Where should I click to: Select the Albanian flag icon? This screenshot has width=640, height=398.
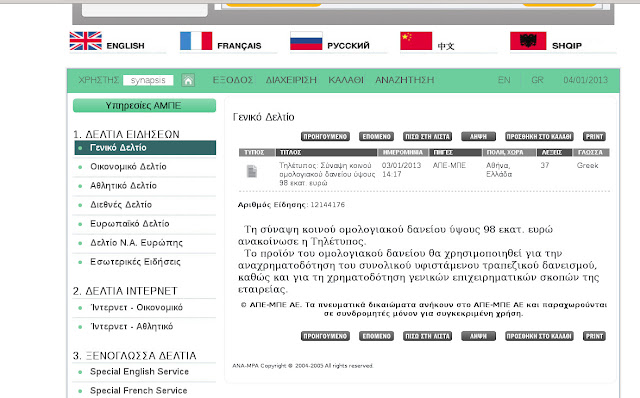click(528, 41)
